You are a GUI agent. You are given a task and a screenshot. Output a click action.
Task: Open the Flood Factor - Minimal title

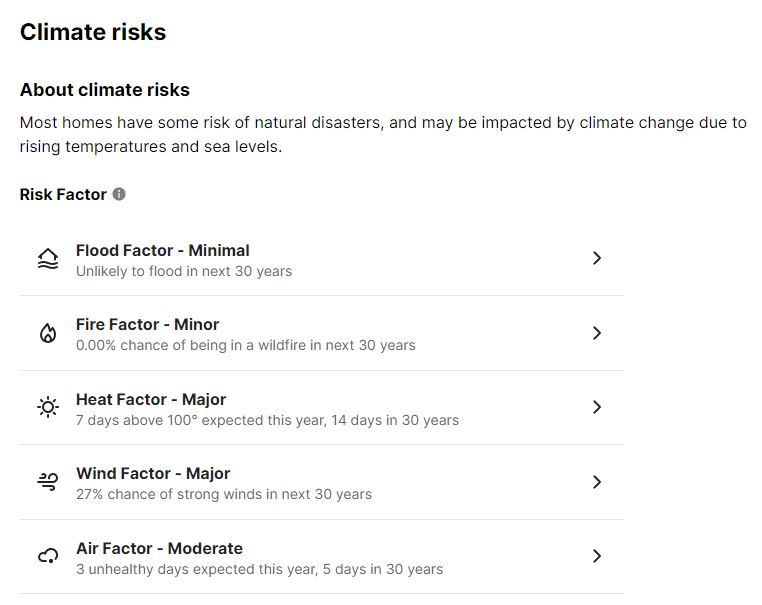click(x=163, y=250)
